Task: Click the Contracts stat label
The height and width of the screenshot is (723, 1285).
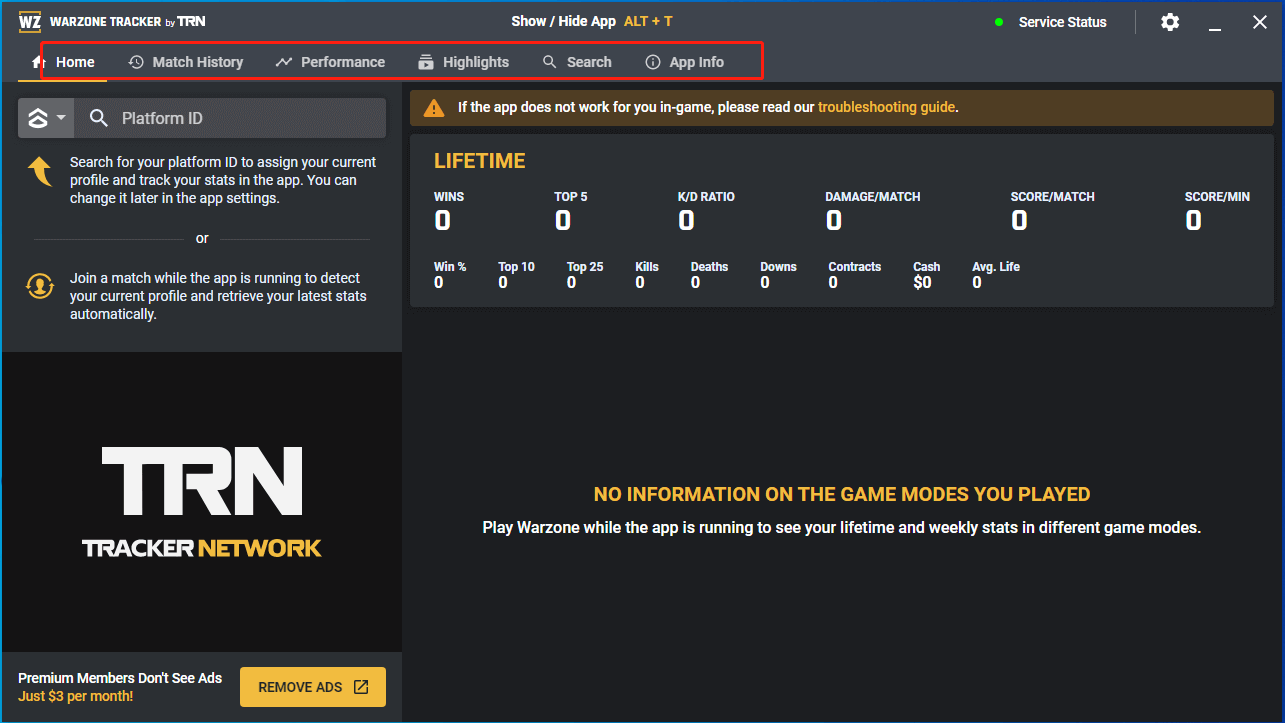Action: tap(855, 267)
